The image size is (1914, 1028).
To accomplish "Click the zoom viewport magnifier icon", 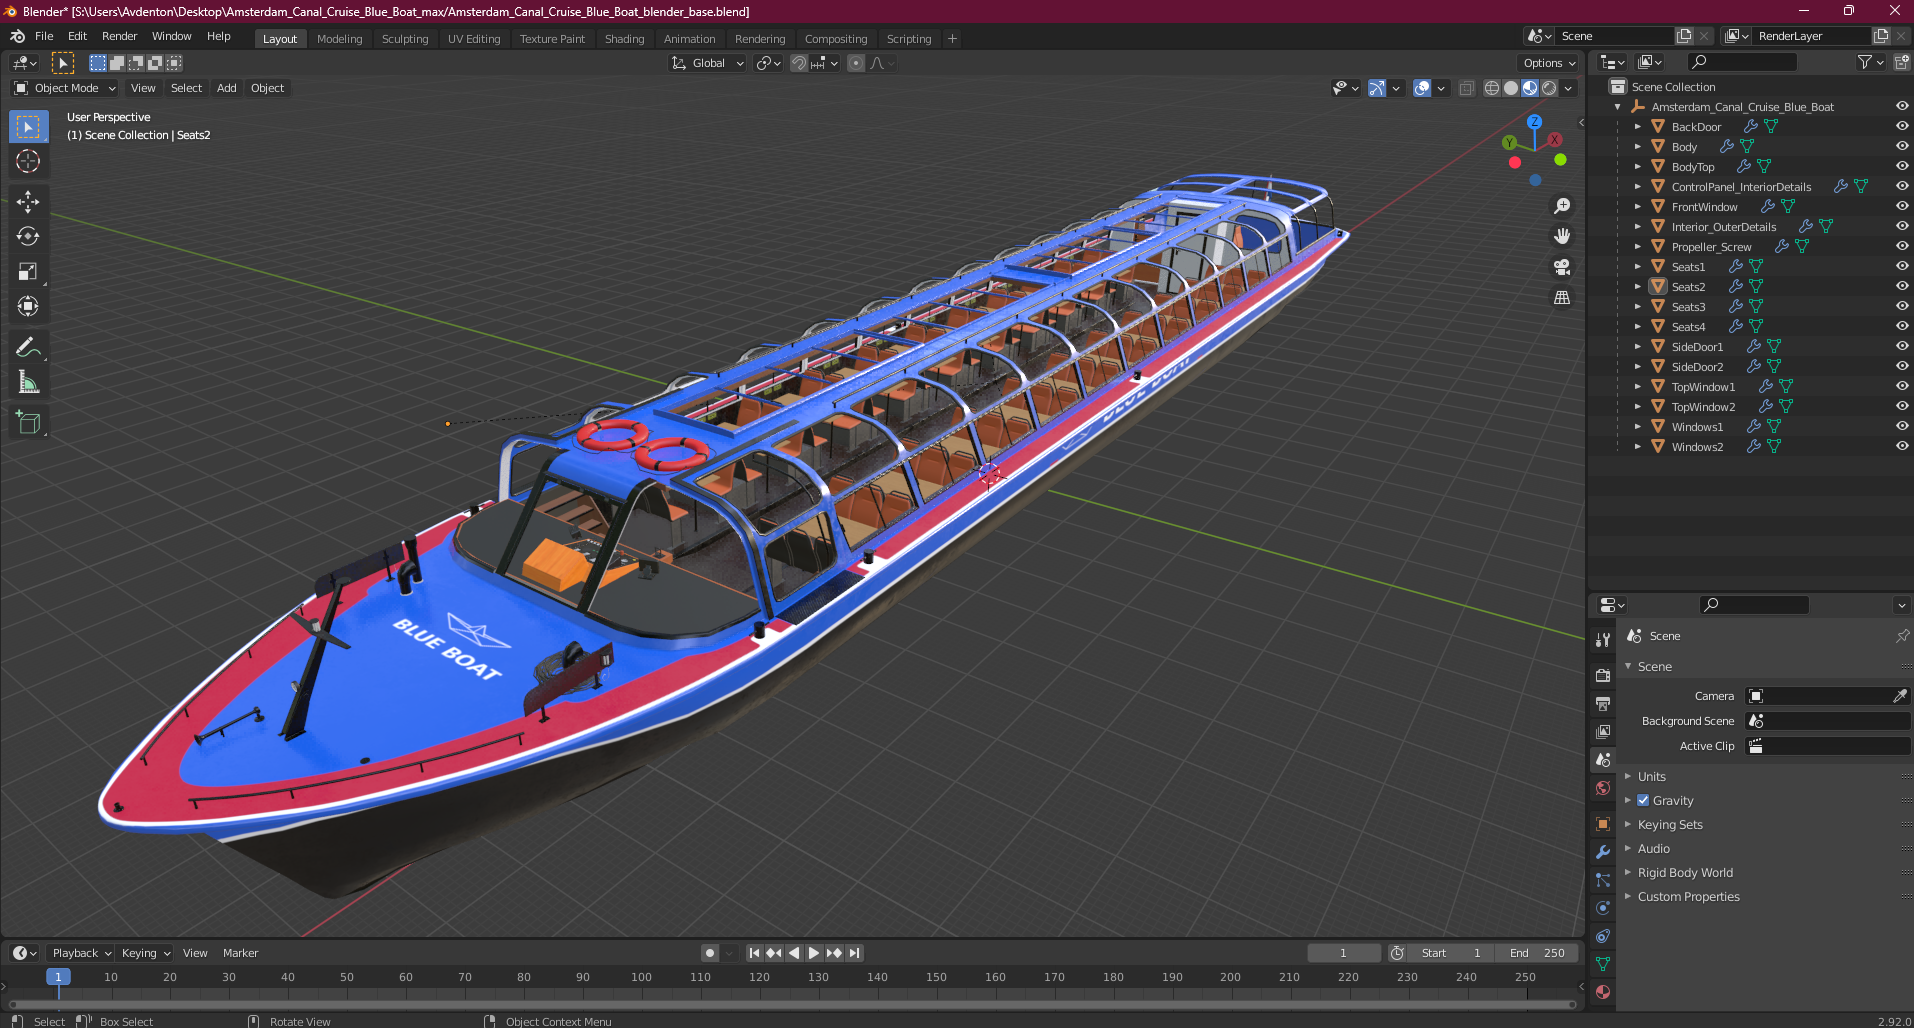I will [1562, 206].
